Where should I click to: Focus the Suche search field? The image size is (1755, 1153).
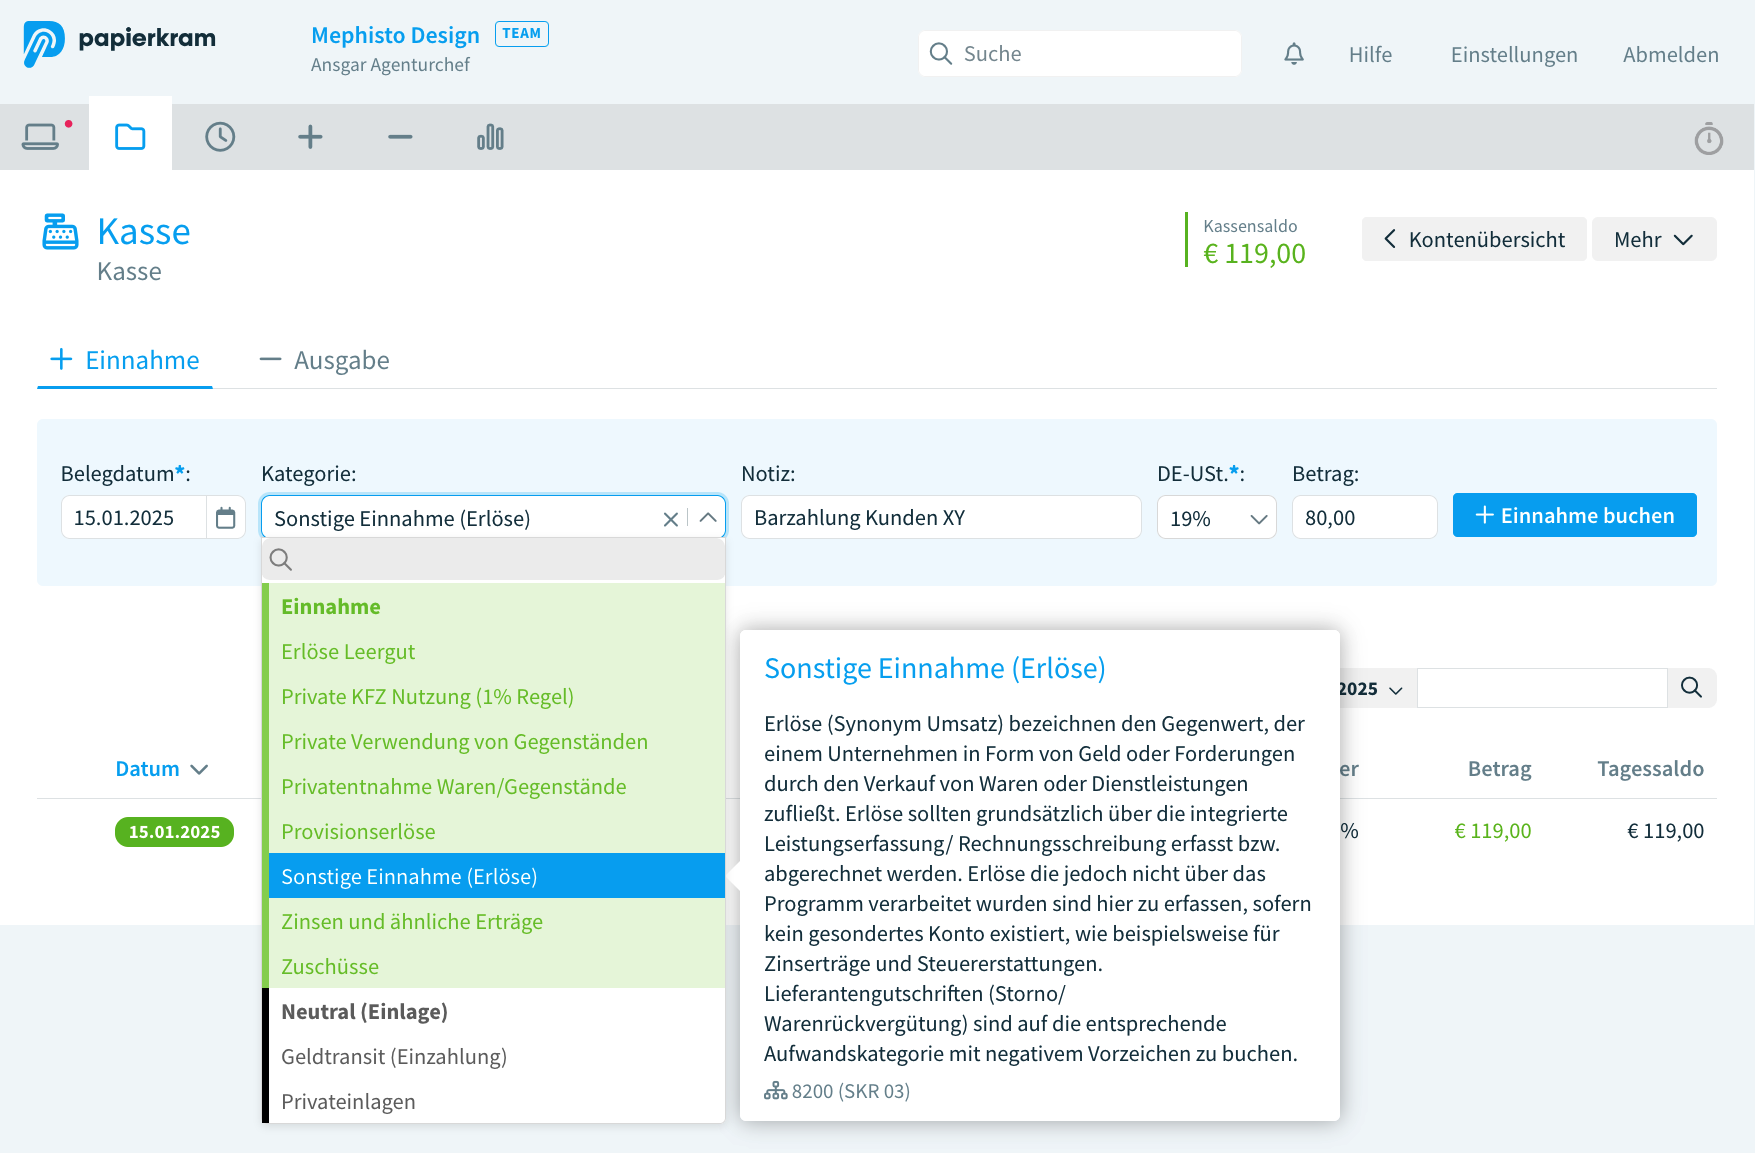click(1080, 53)
